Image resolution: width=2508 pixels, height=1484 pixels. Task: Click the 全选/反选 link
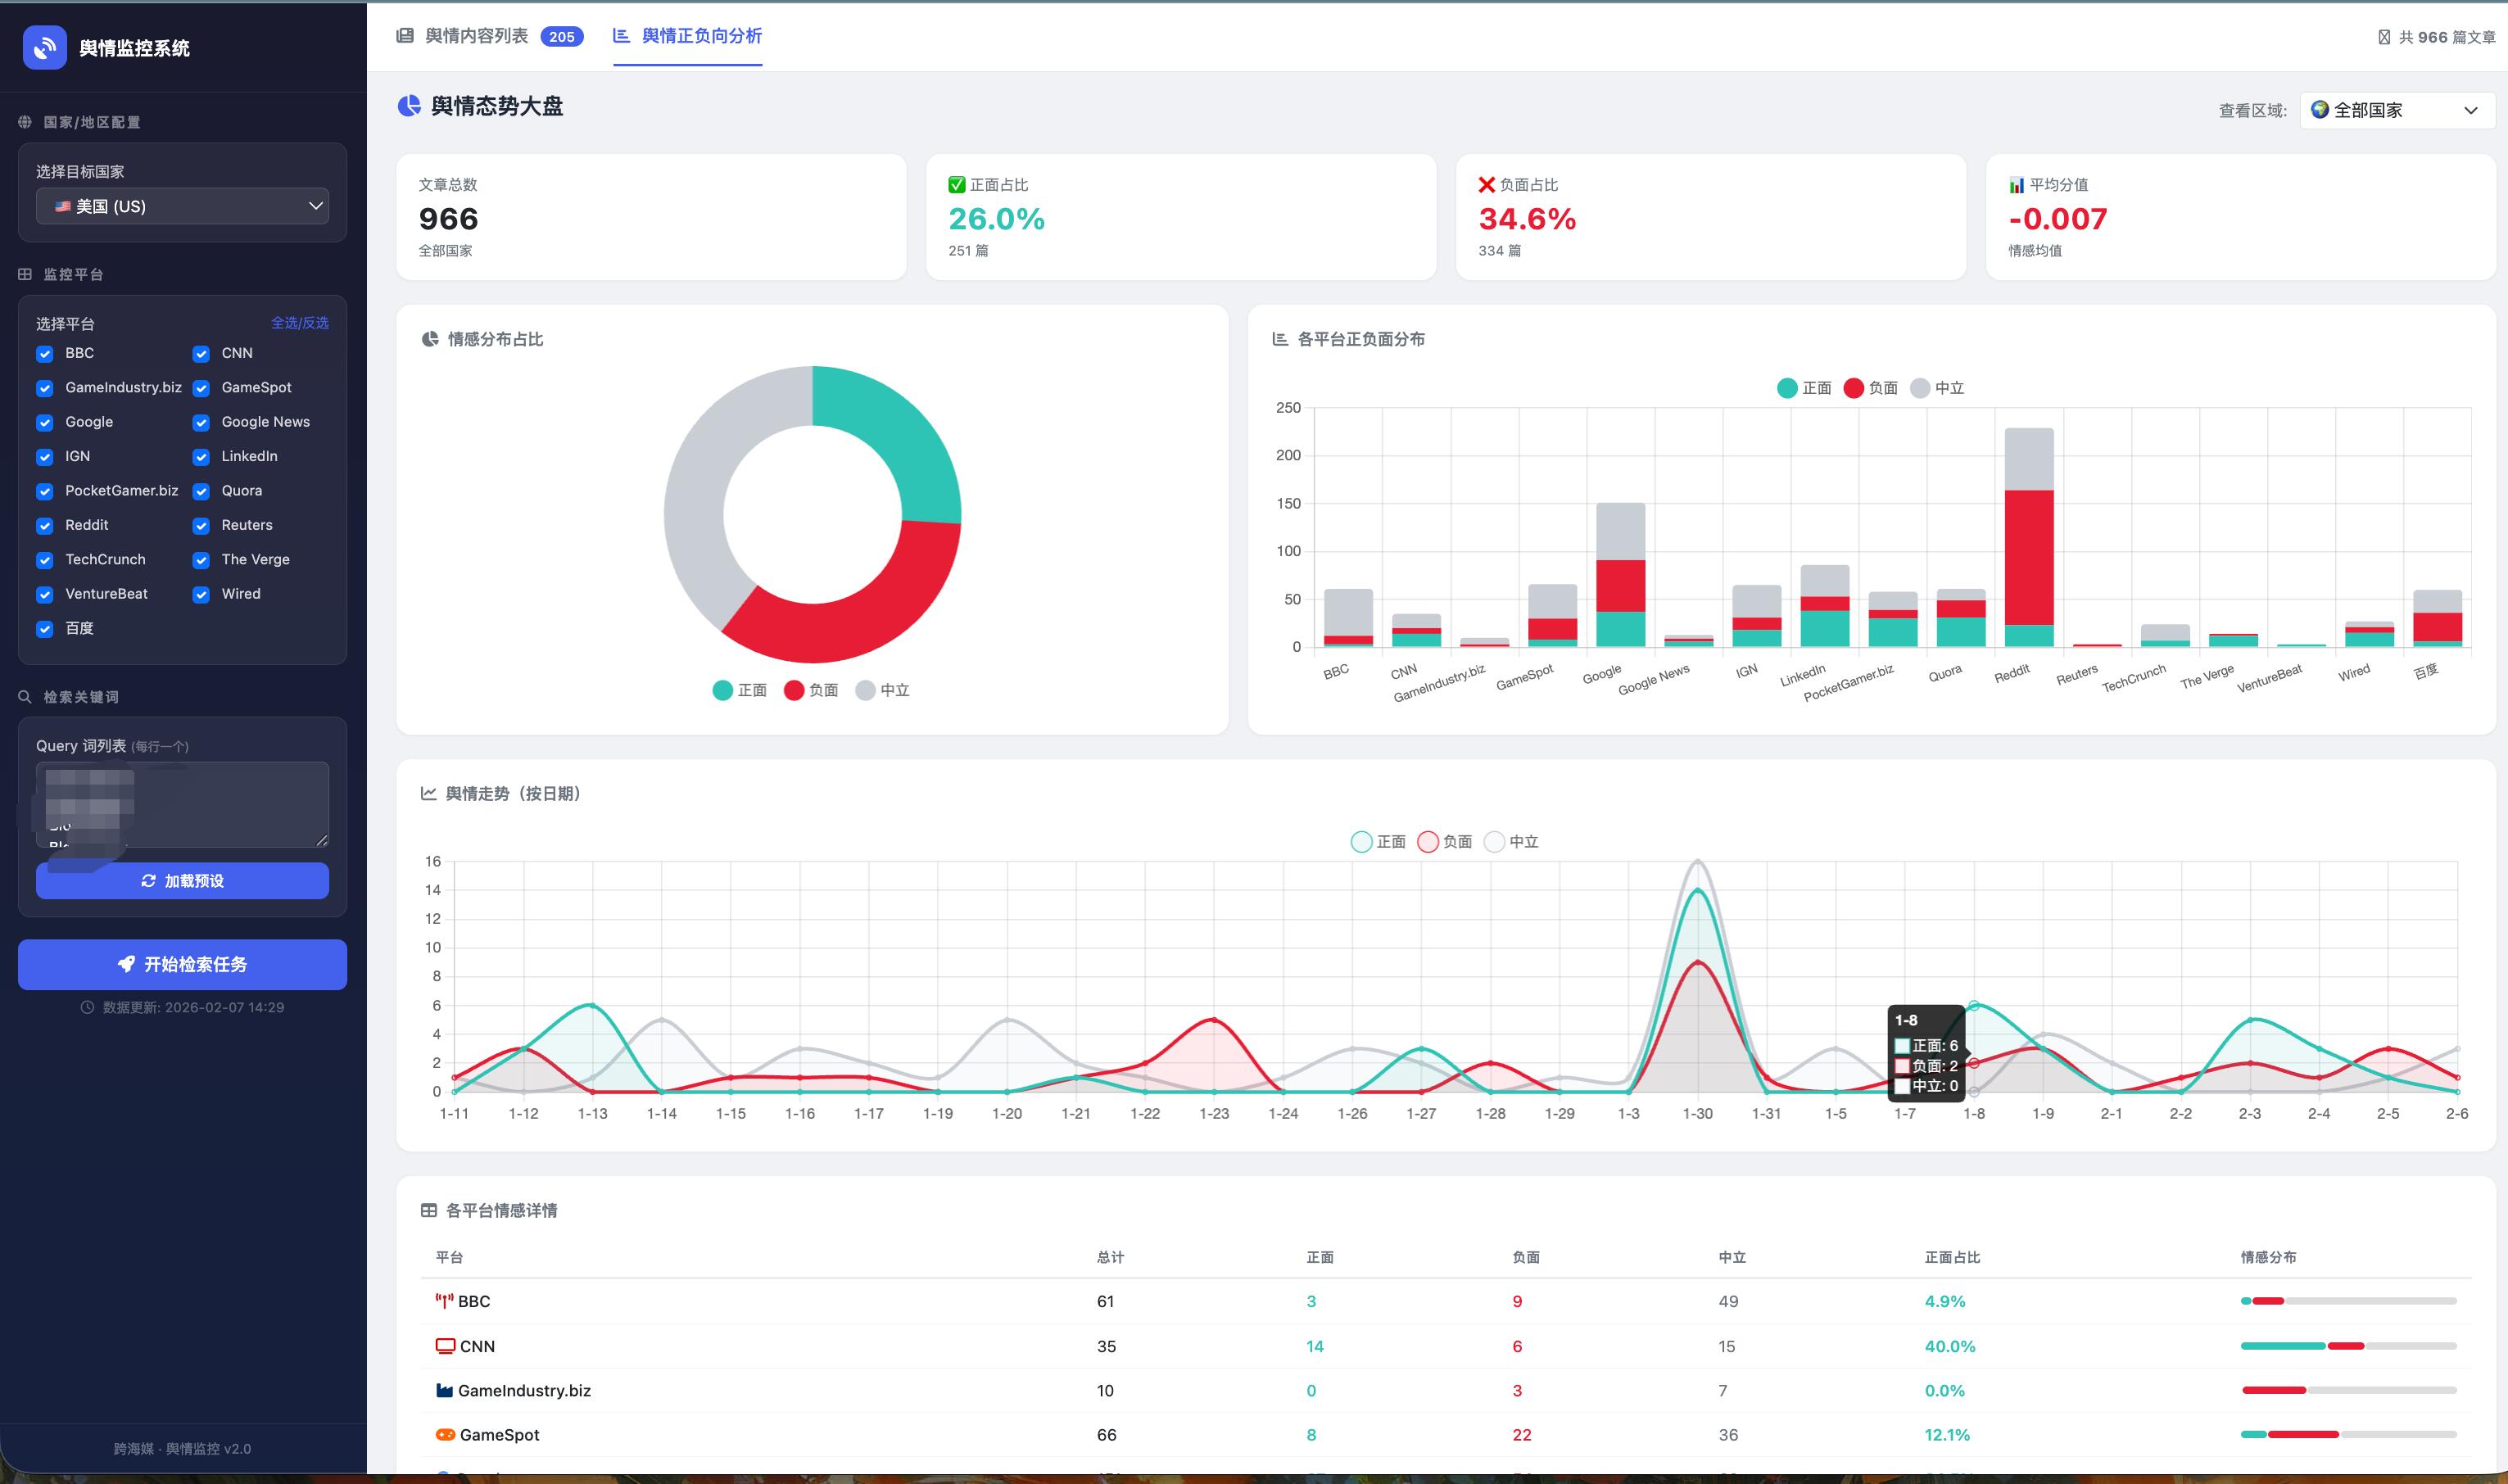click(x=299, y=323)
